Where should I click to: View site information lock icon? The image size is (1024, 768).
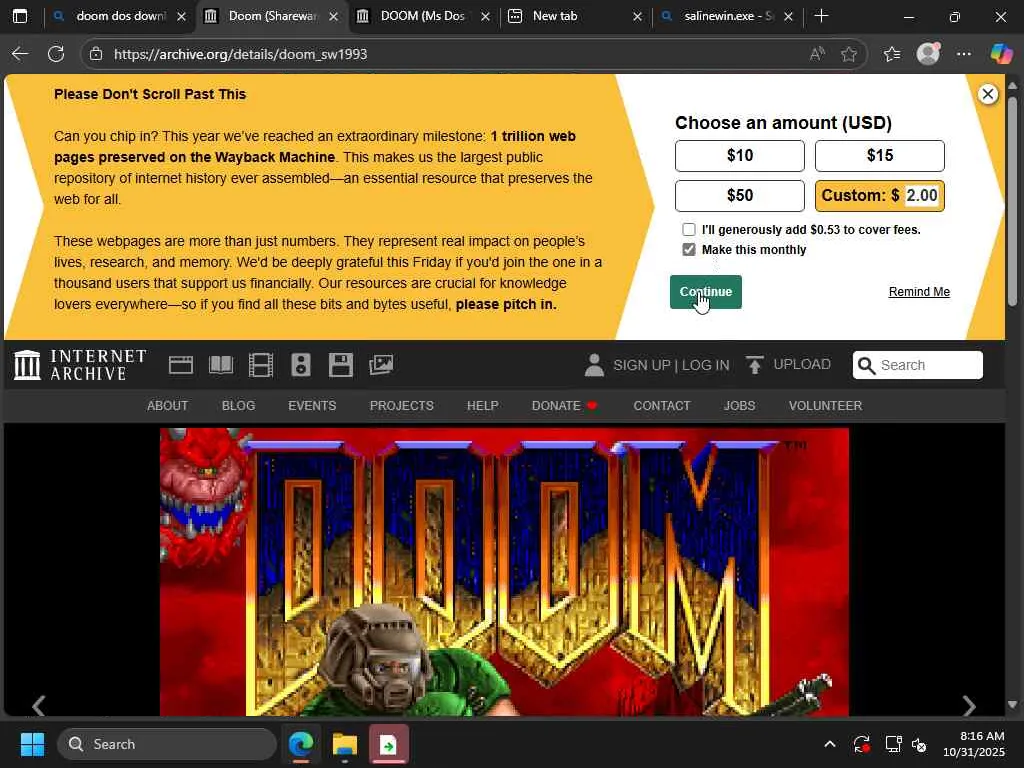pos(96,54)
